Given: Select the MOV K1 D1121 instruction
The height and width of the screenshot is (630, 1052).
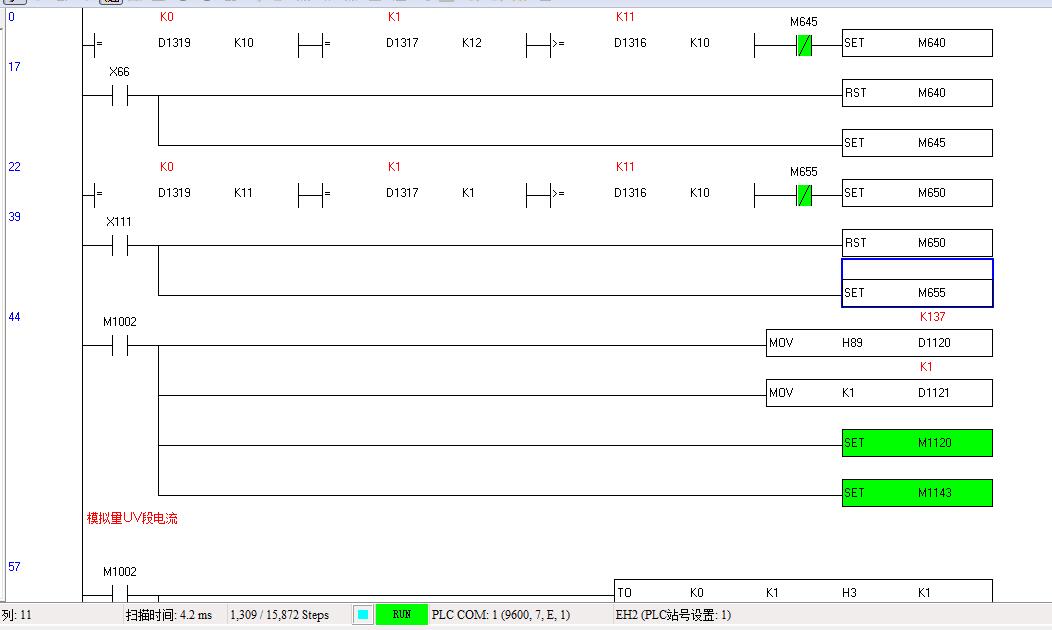Looking at the screenshot, I should [x=879, y=394].
